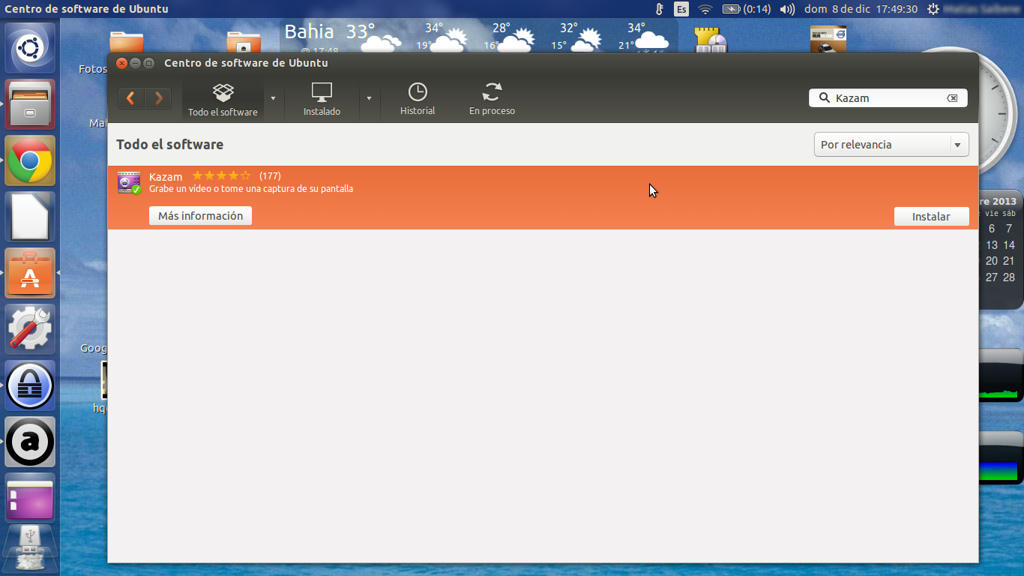Image resolution: width=1024 pixels, height=576 pixels.
Task: View the En proceso section
Action: (x=492, y=99)
